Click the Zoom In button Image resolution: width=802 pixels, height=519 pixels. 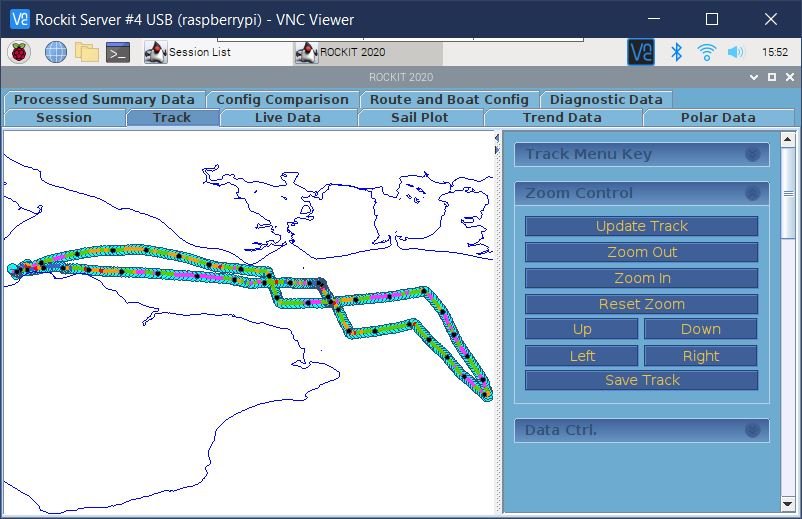[x=641, y=278]
